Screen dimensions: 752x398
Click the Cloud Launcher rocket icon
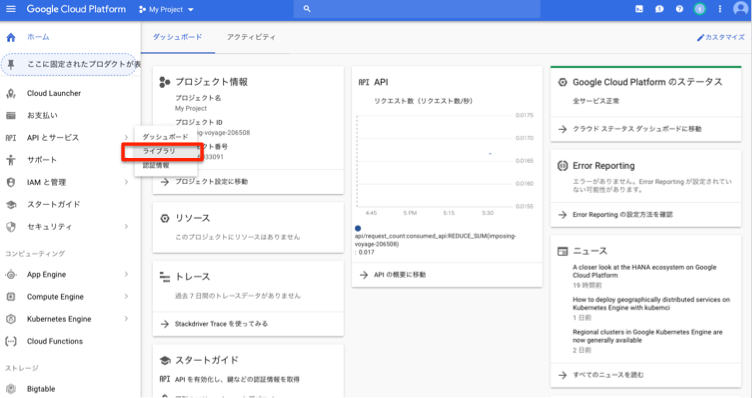[x=11, y=94]
